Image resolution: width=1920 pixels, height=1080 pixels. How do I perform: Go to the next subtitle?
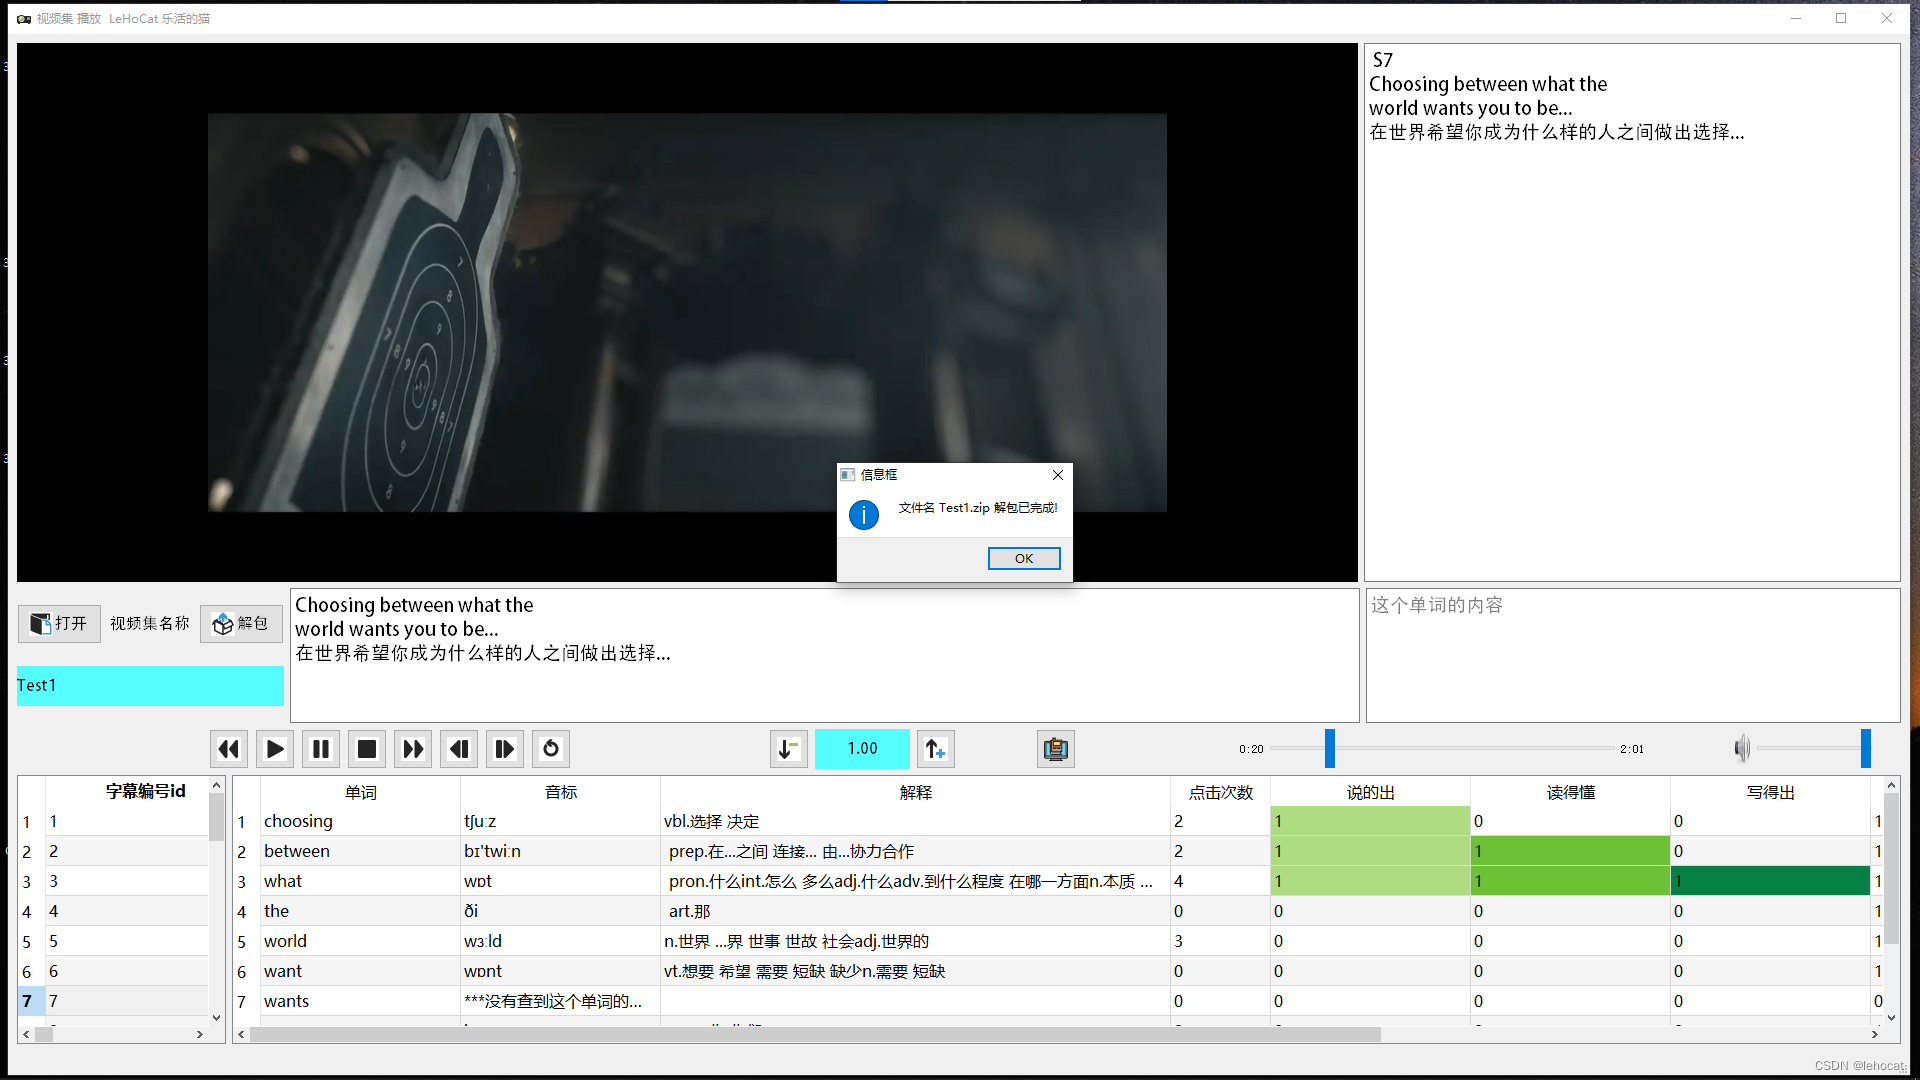505,749
